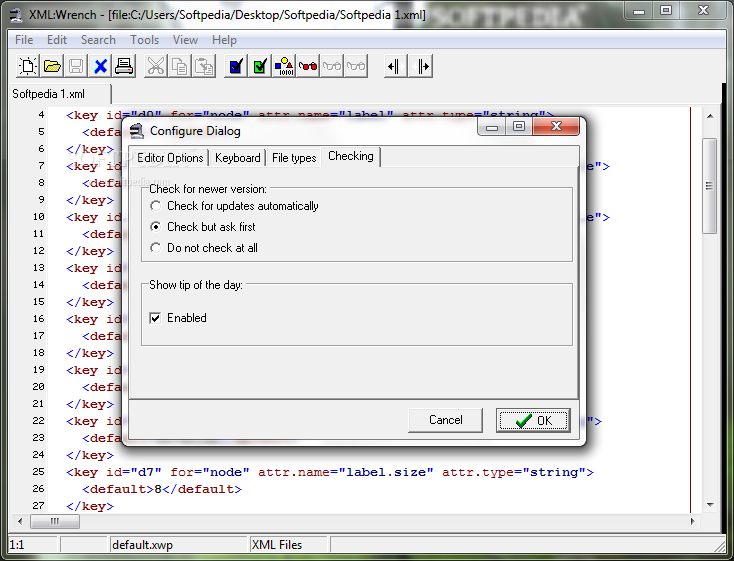Close the file with the blue X icon
The image size is (734, 561).
pos(100,66)
